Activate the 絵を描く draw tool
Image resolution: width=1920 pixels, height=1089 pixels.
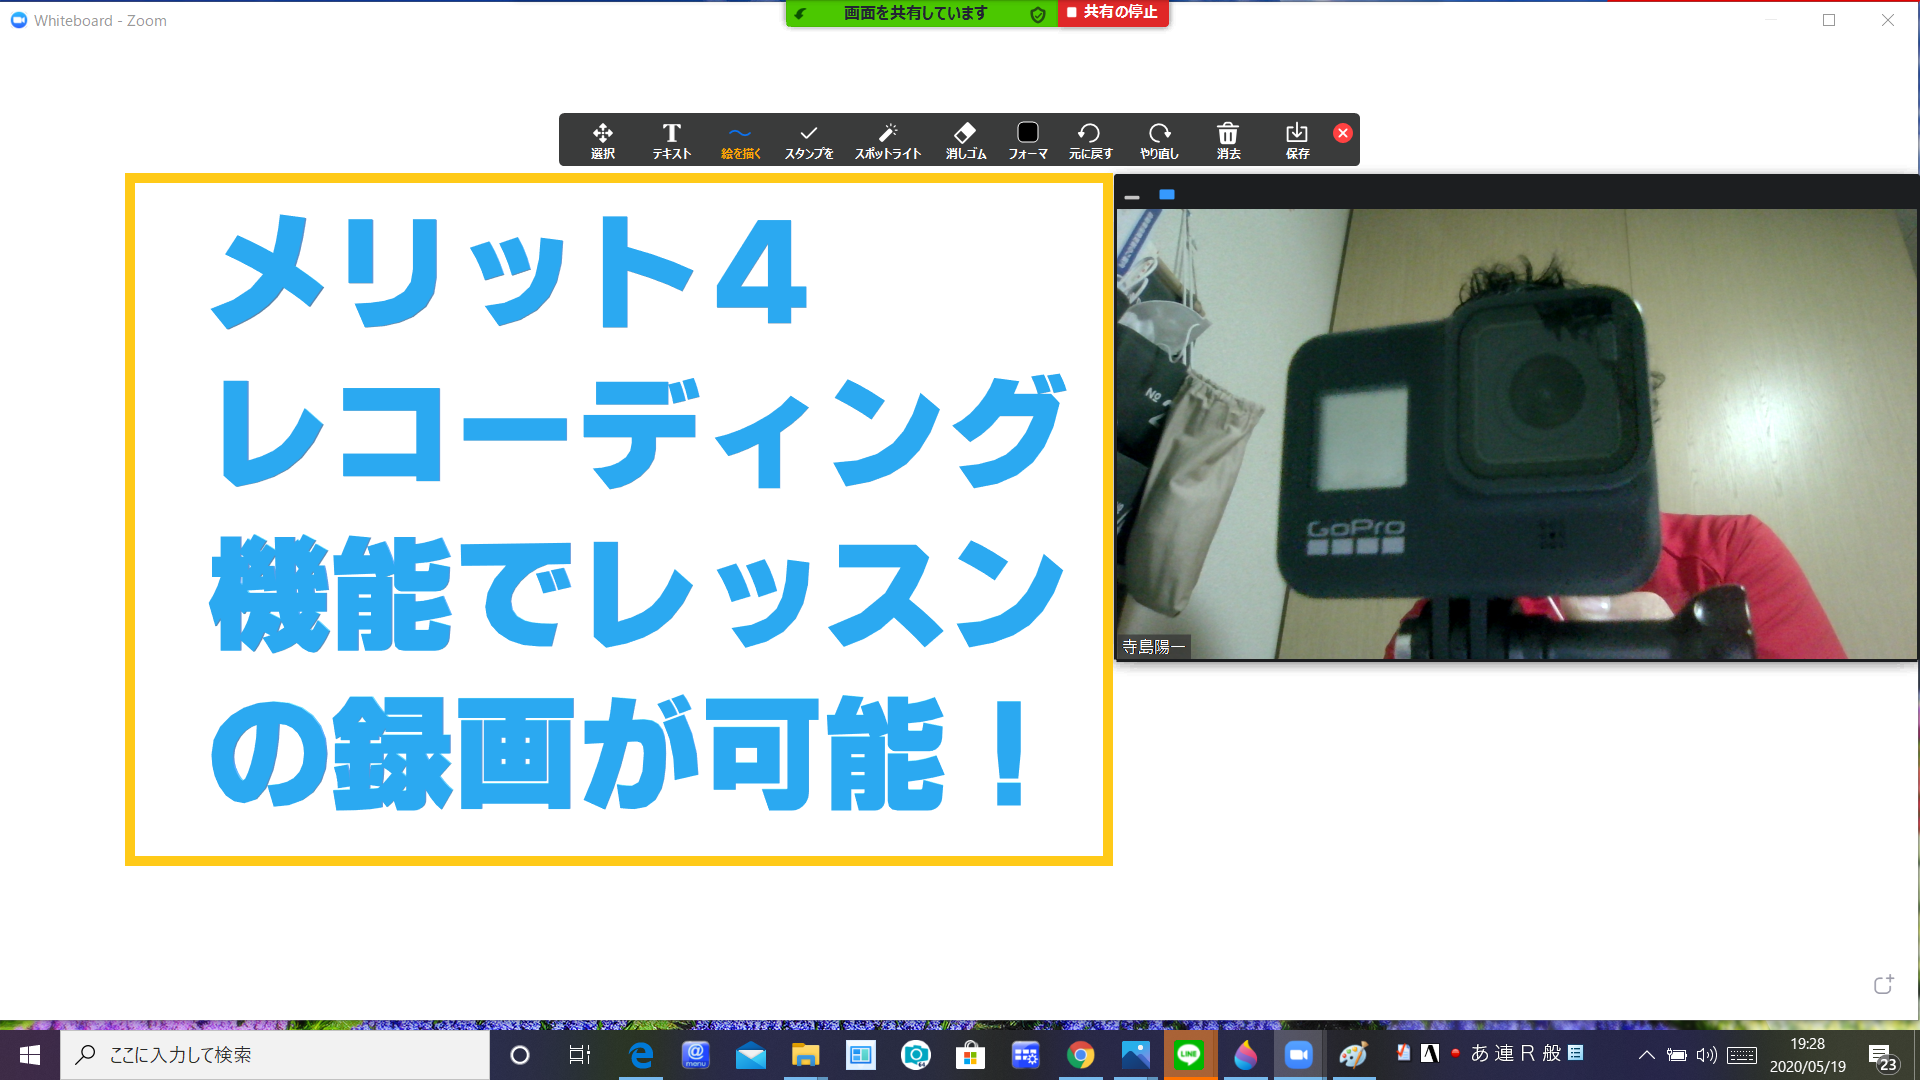click(x=740, y=140)
